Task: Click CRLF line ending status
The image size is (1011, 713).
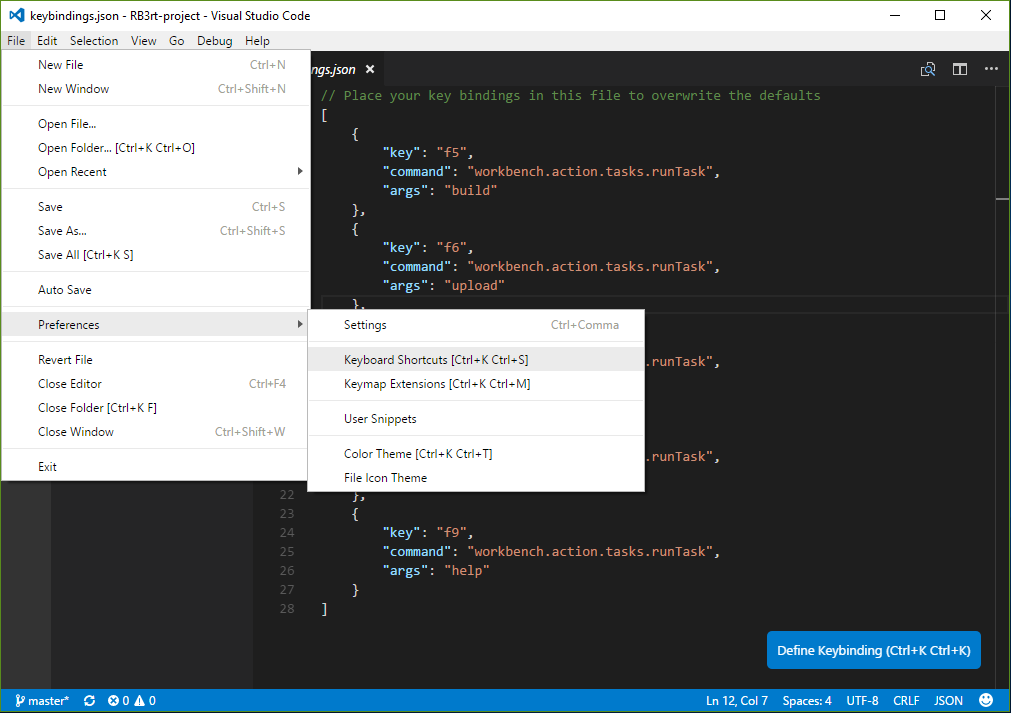Action: point(907,701)
